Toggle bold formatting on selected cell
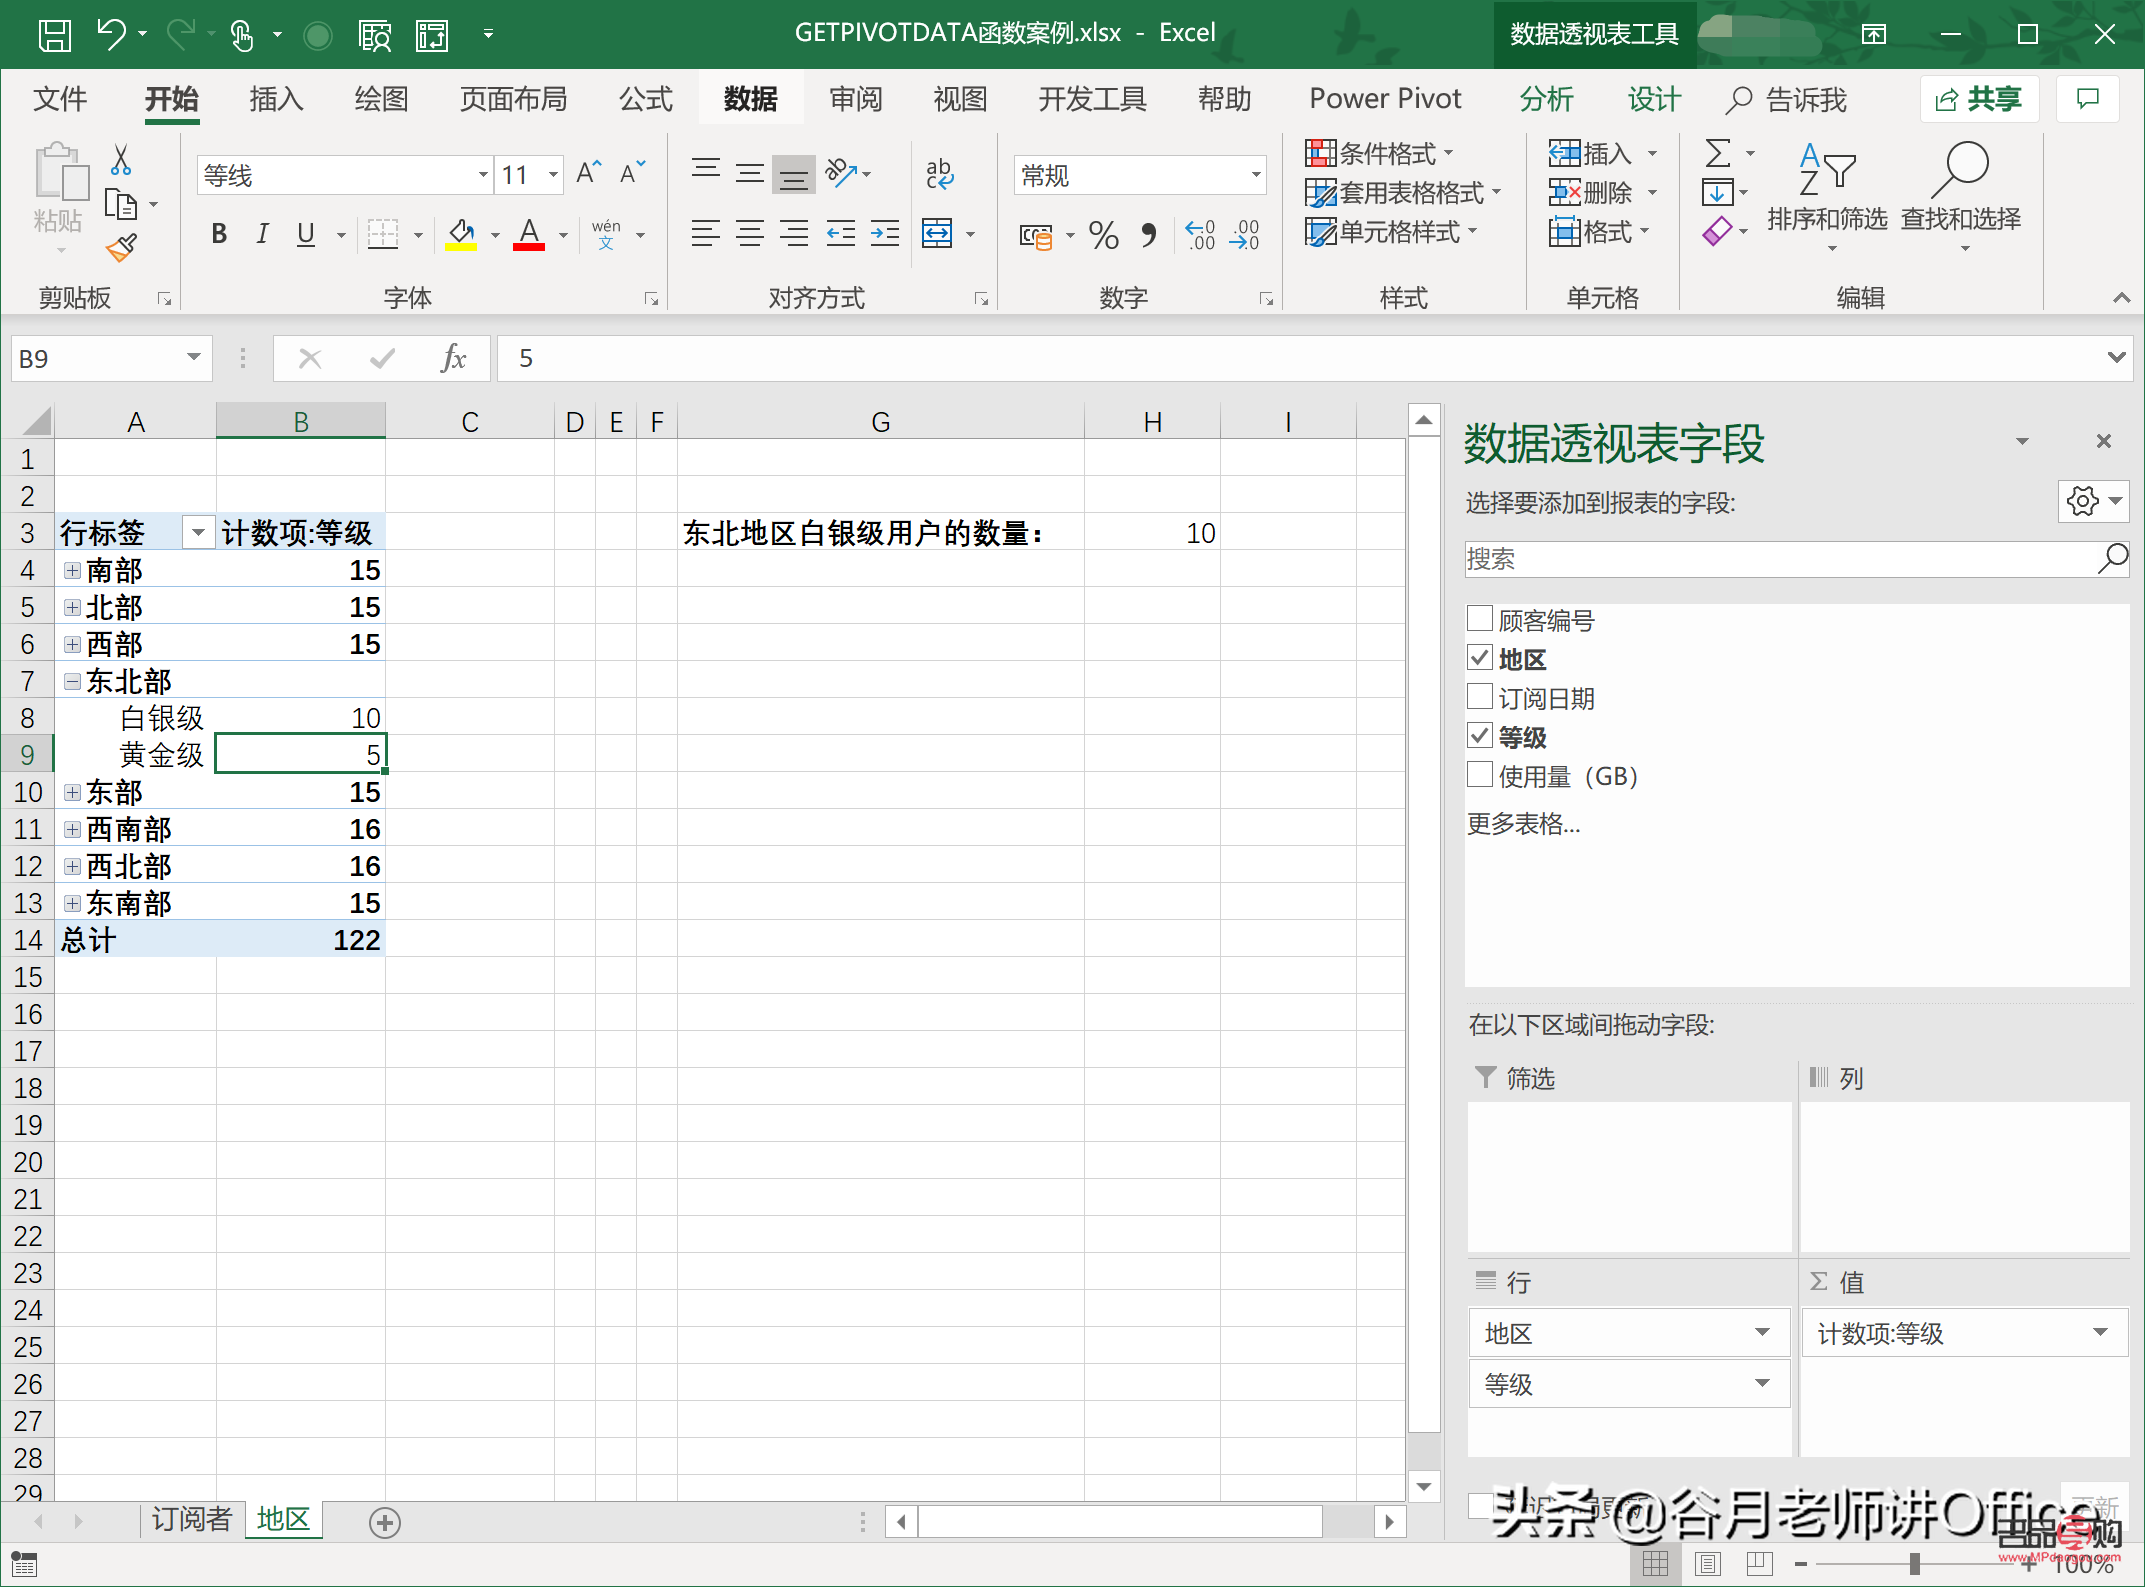This screenshot has height=1587, width=2145. (x=218, y=234)
